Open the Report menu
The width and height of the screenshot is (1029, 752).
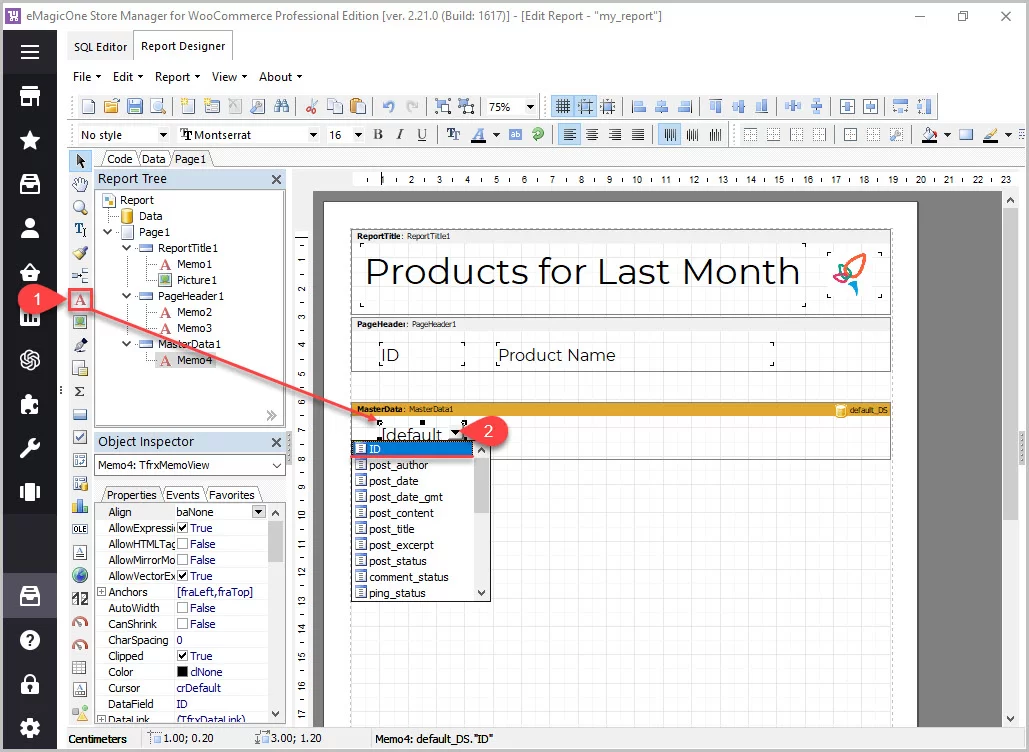click(177, 77)
